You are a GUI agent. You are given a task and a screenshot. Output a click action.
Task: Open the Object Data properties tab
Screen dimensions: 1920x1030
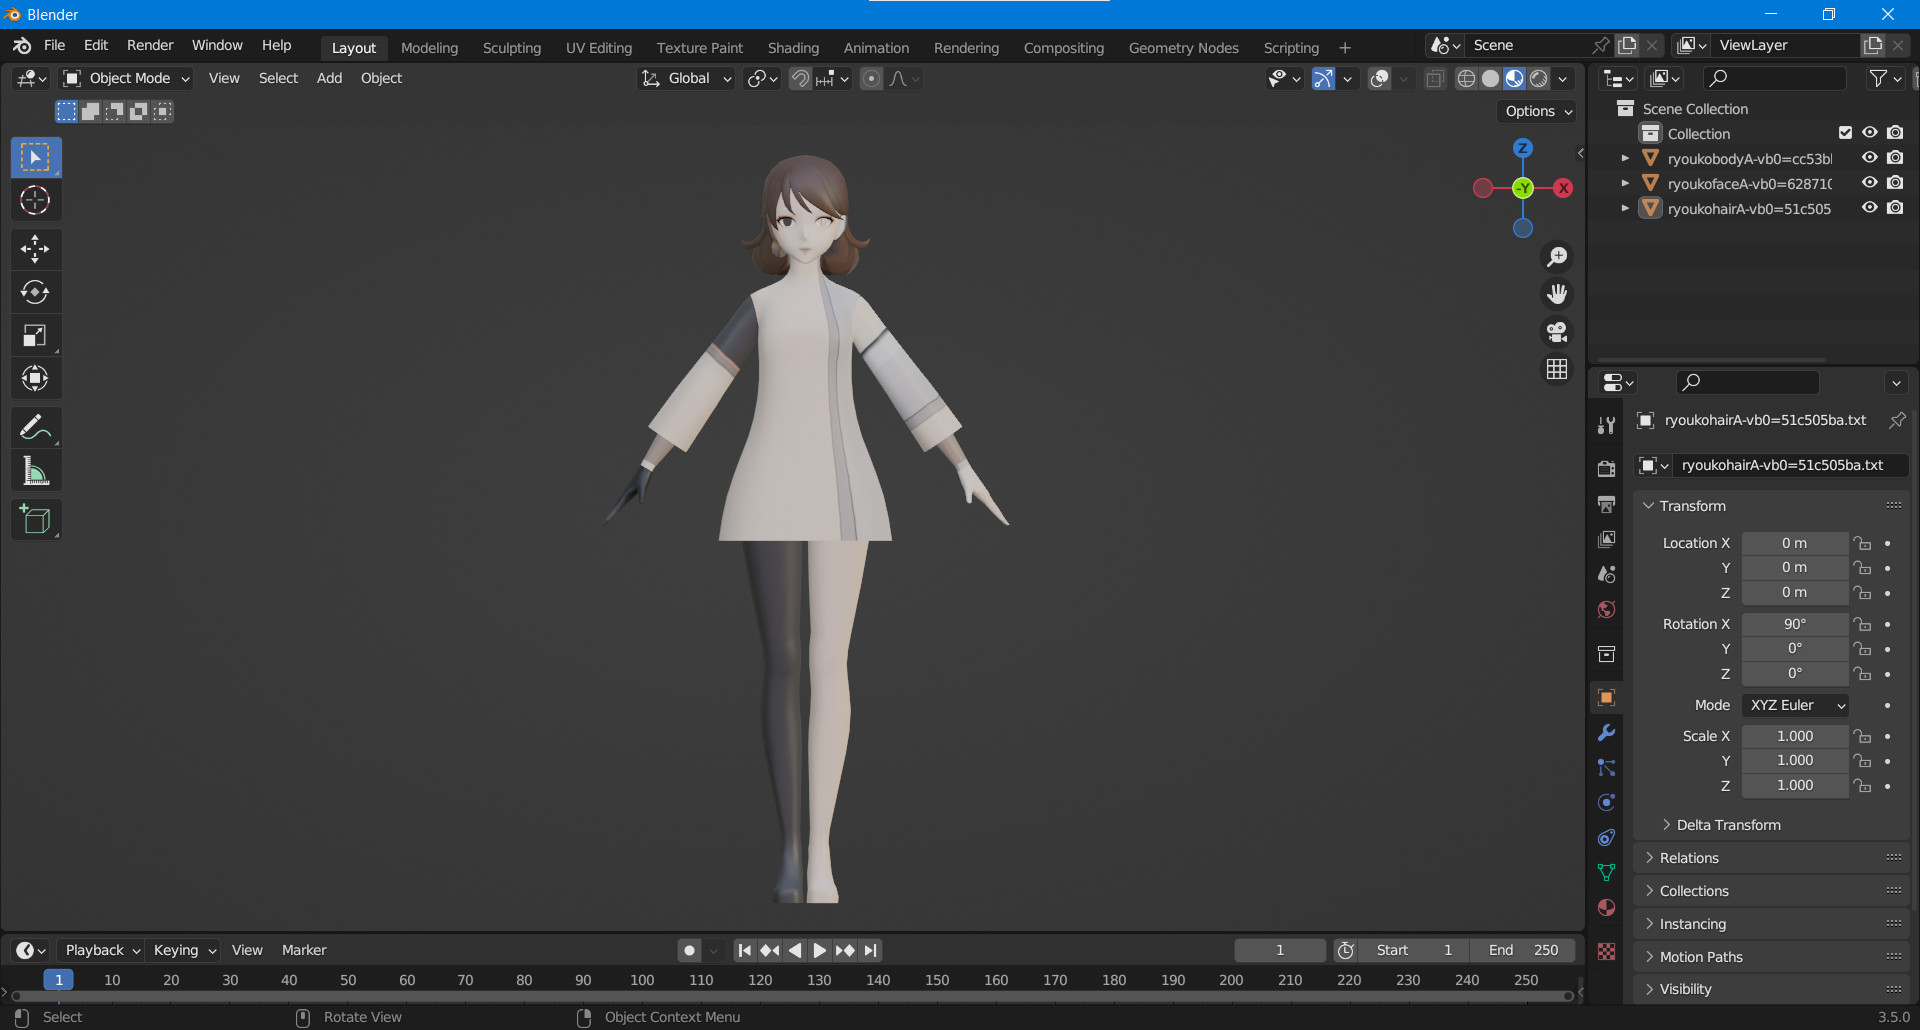point(1606,872)
